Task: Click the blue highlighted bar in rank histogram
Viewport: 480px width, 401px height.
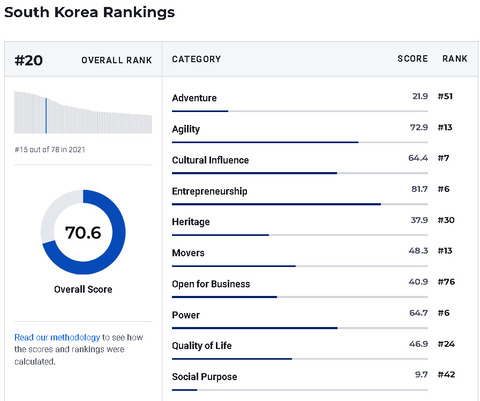Action: [x=46, y=116]
